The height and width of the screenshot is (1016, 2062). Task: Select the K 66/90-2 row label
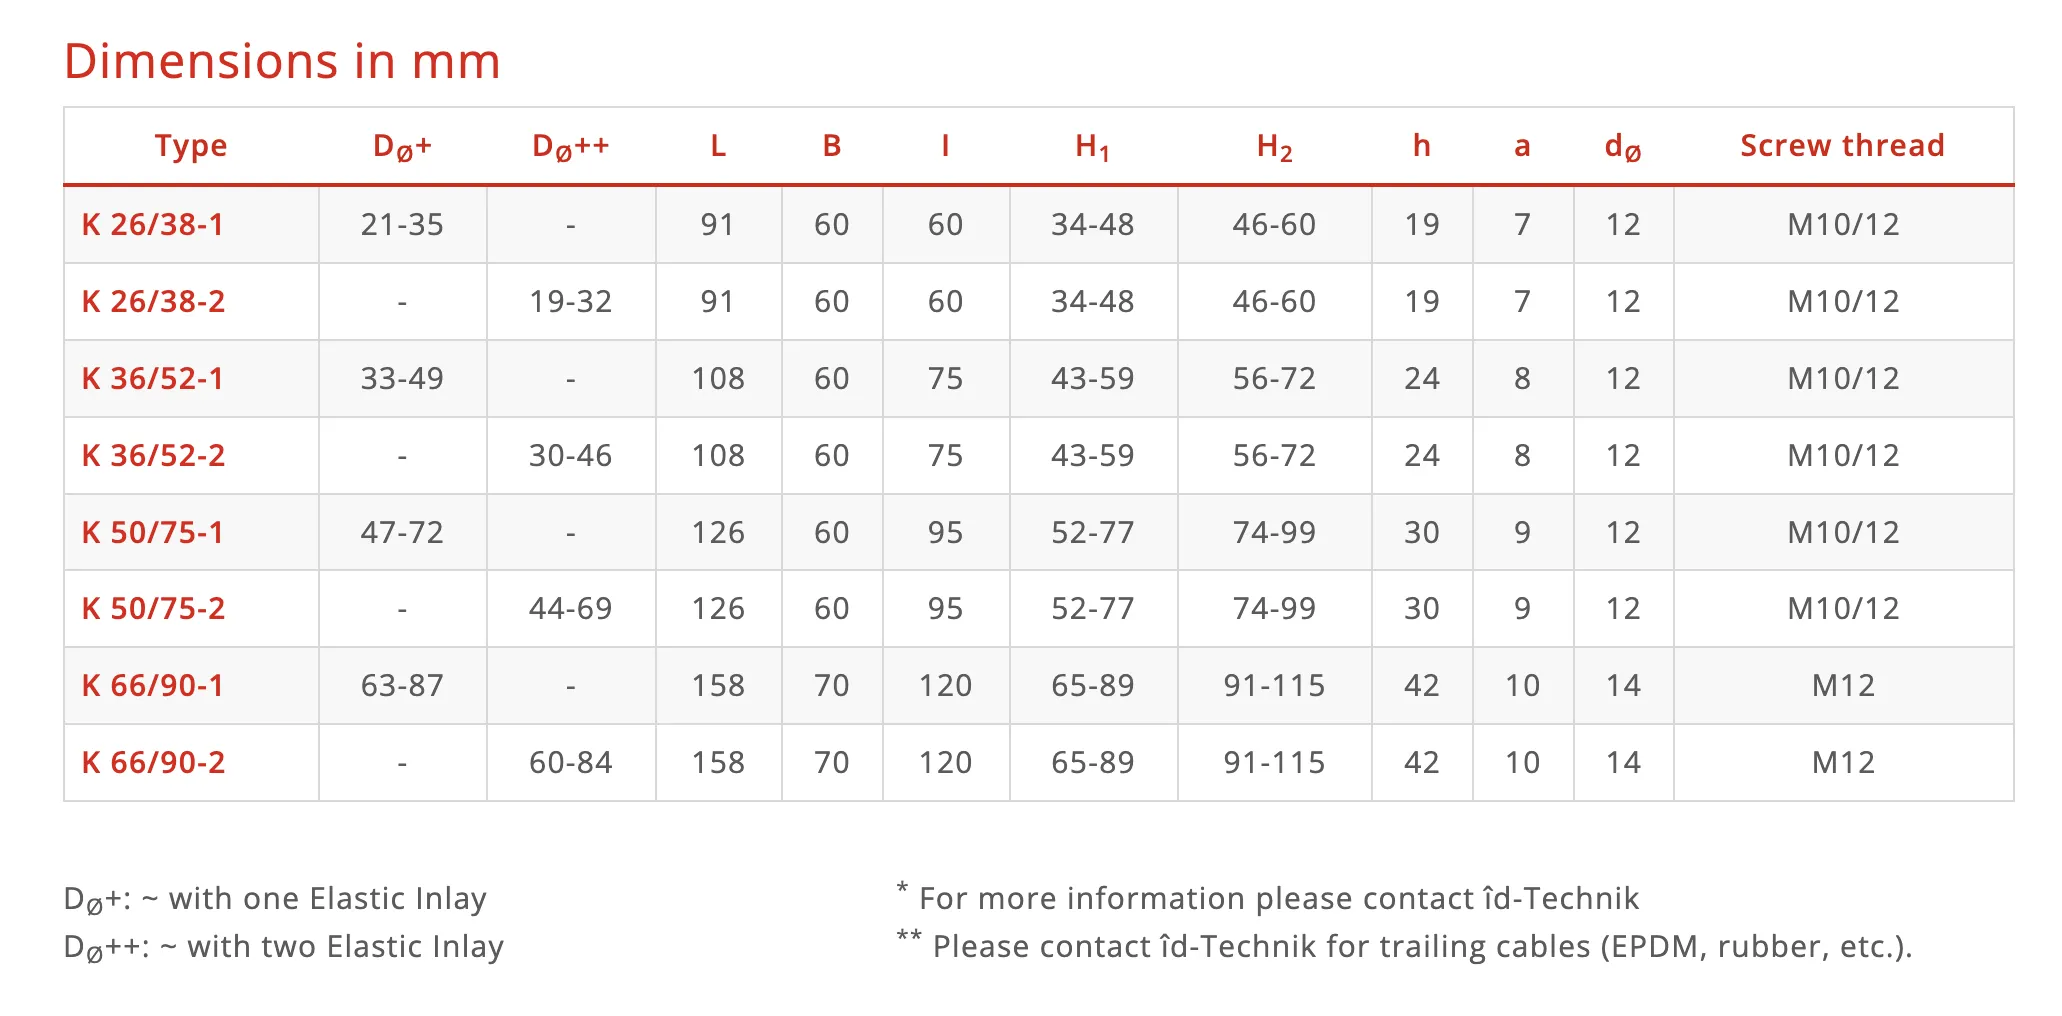pyautogui.click(x=153, y=762)
